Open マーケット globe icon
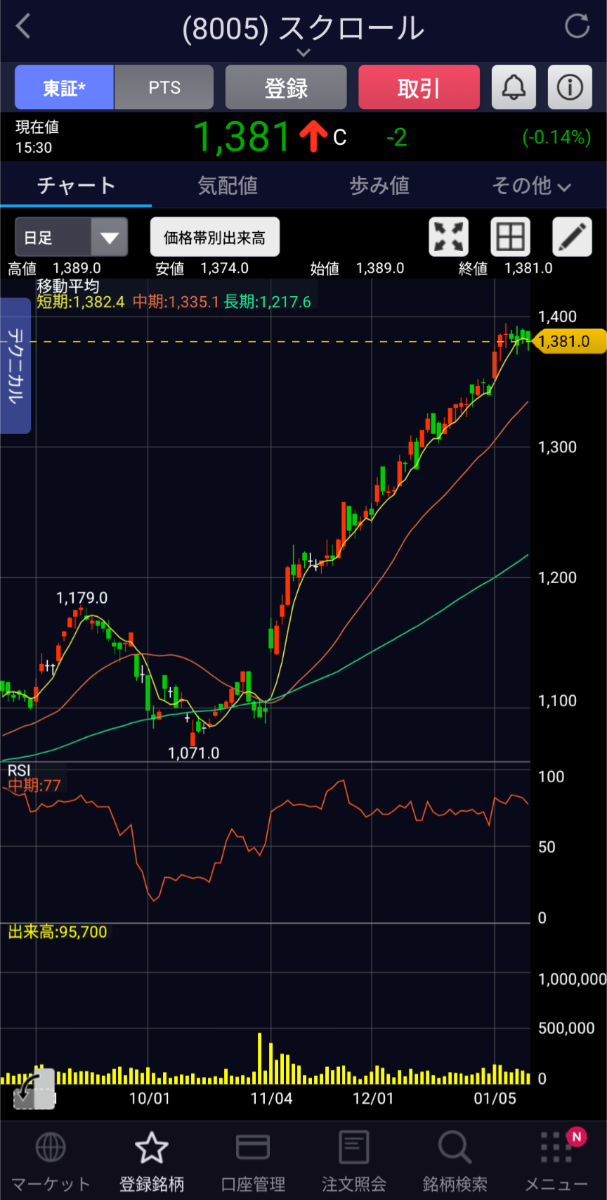The image size is (607, 1200). pos(50,1148)
